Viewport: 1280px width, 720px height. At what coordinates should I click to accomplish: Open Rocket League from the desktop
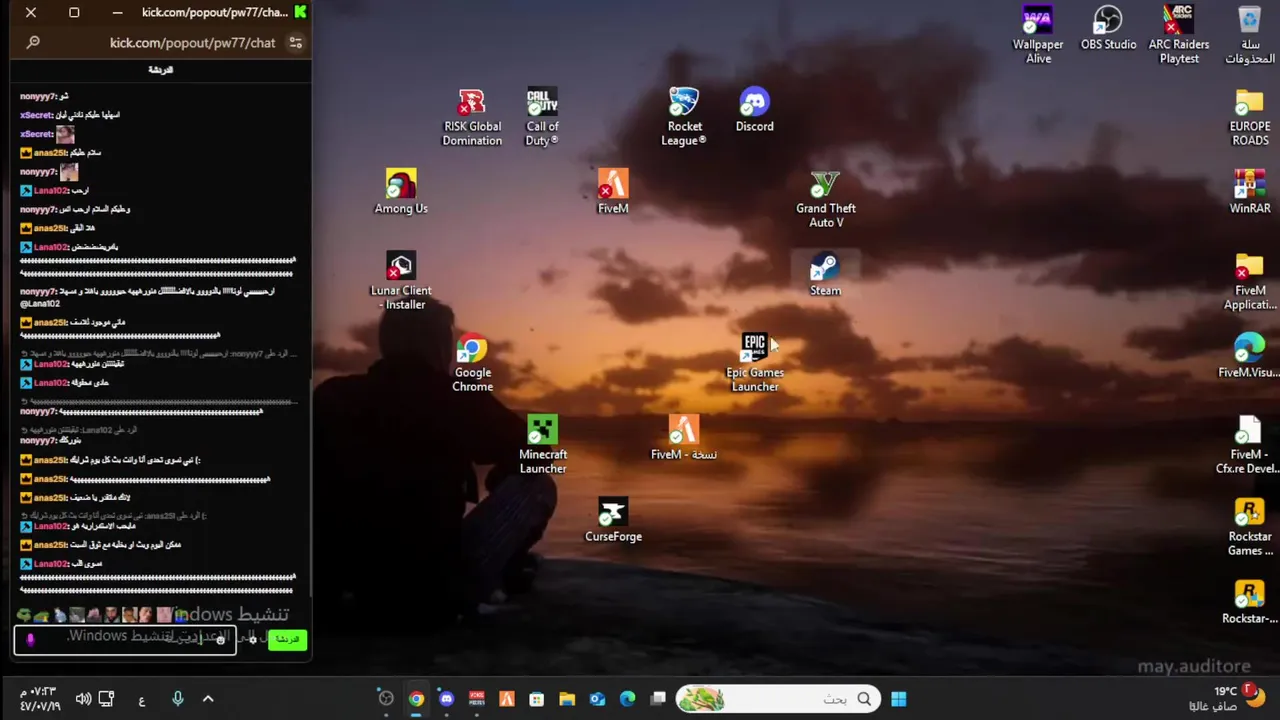tap(684, 118)
